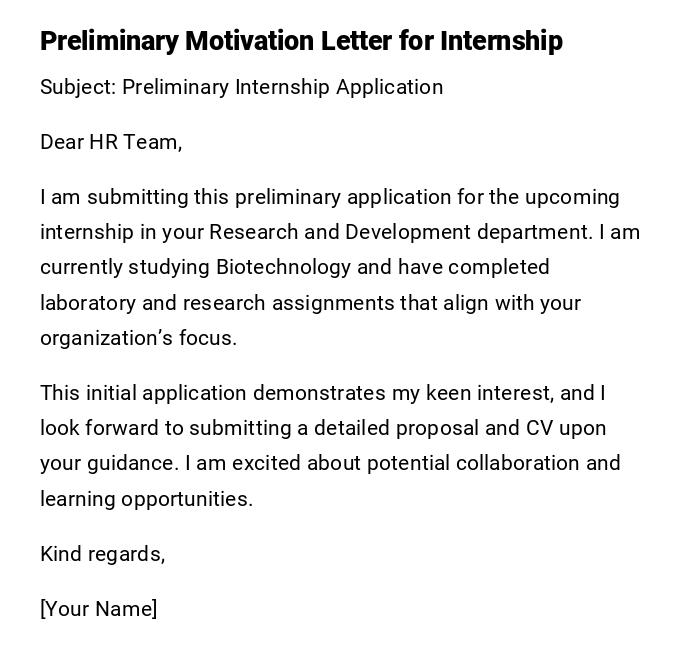Click the word "Biotechnology"
This screenshot has width=700, height=671.
[283, 267]
